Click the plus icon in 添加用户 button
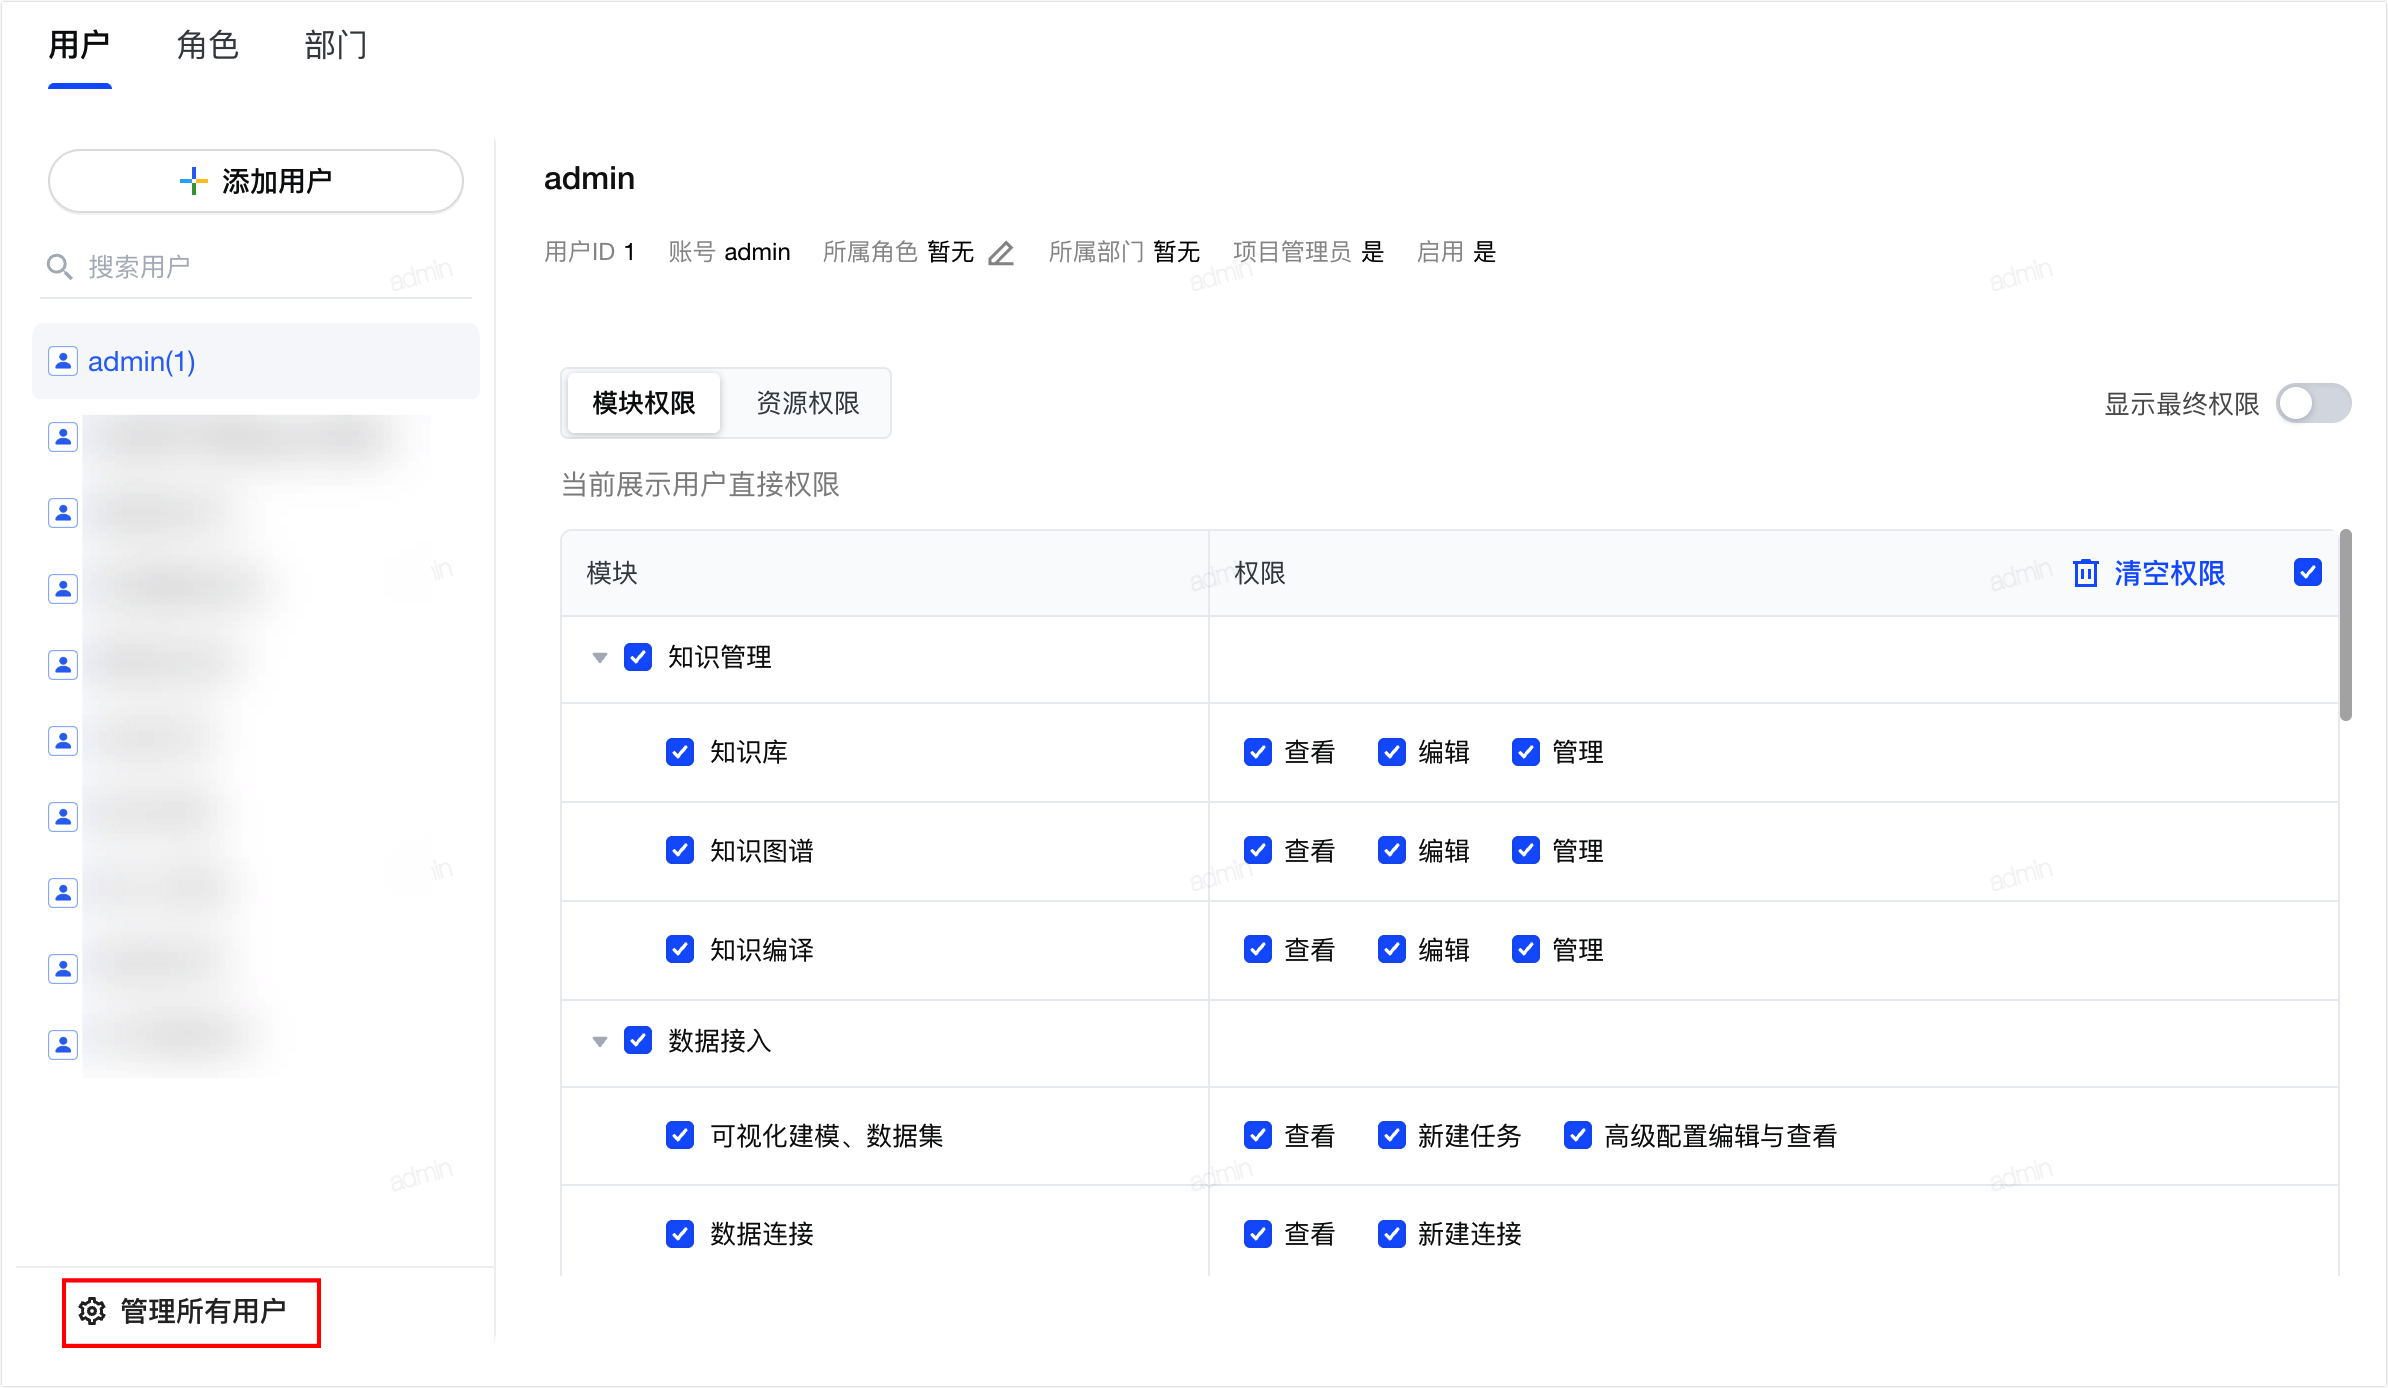 click(193, 181)
